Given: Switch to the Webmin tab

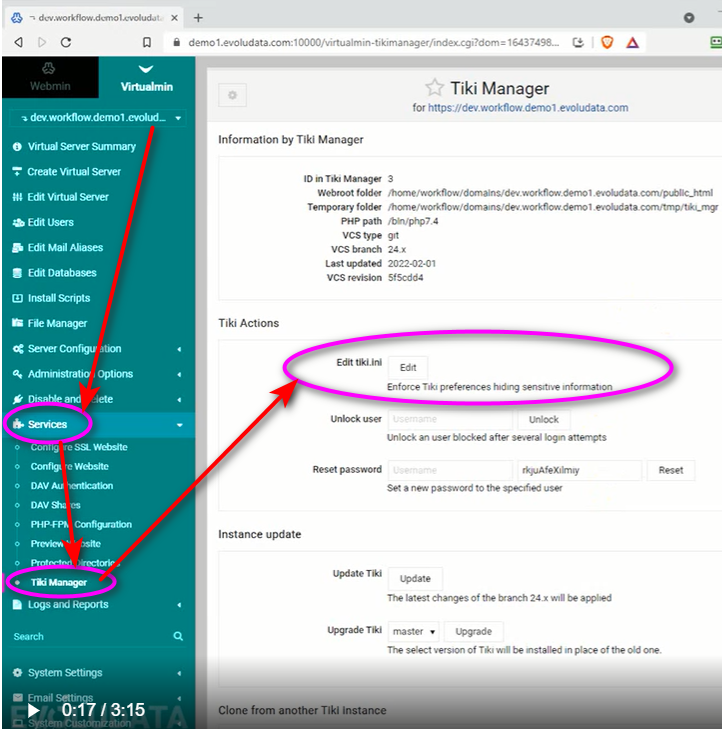Looking at the screenshot, I should pos(50,77).
